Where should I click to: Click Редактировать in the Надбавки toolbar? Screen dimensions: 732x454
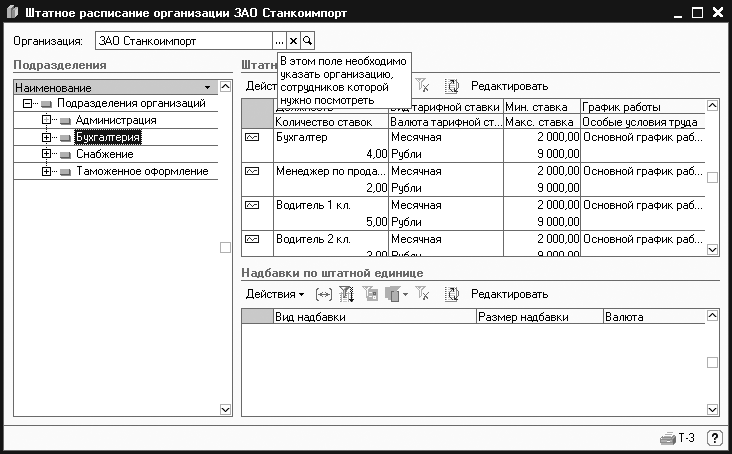509,294
